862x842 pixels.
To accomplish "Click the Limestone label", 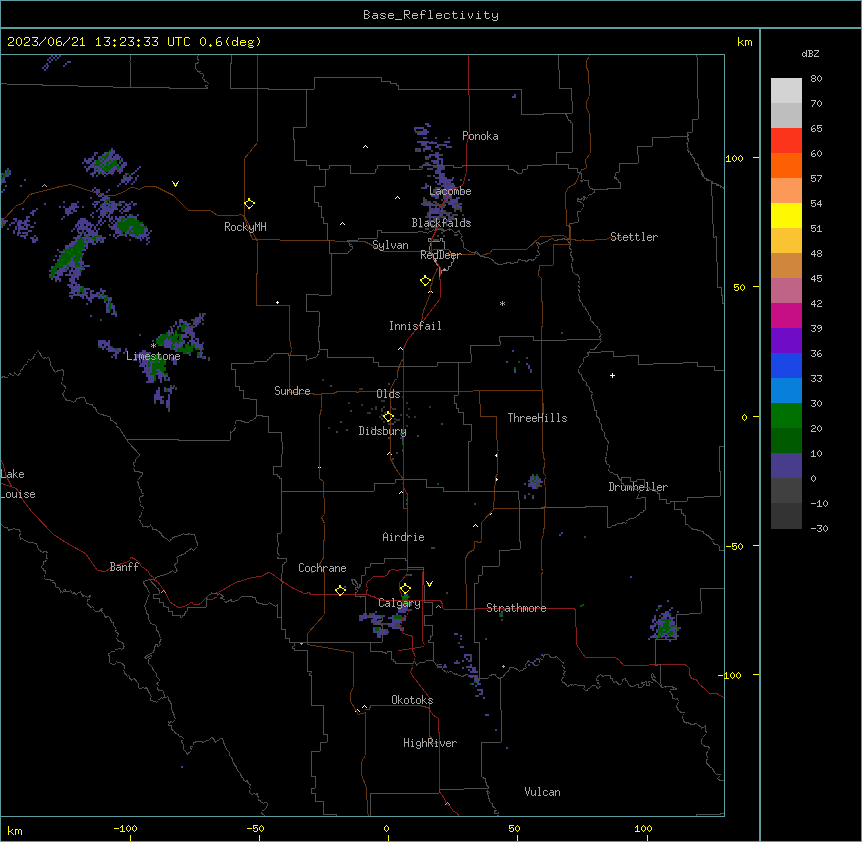I will click(x=153, y=356).
